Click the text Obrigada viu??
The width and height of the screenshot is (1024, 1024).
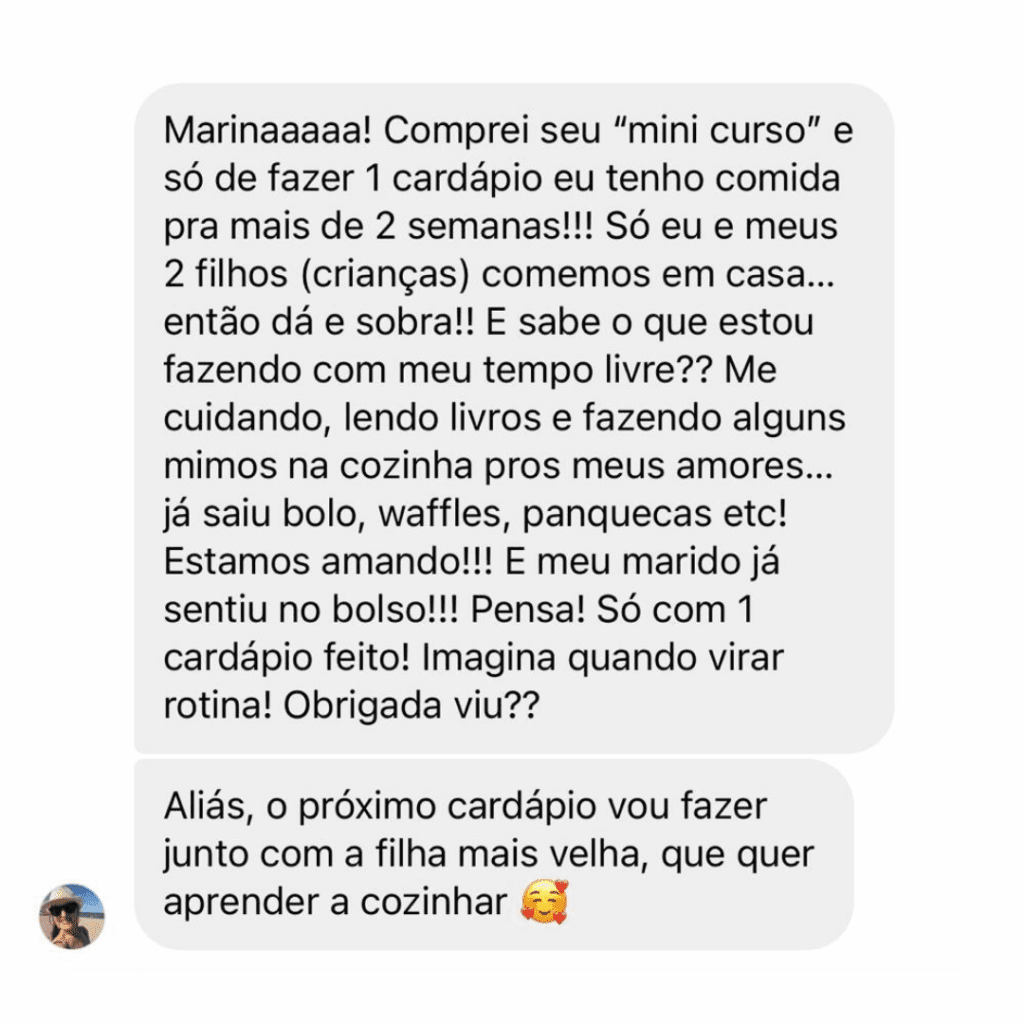coord(411,705)
